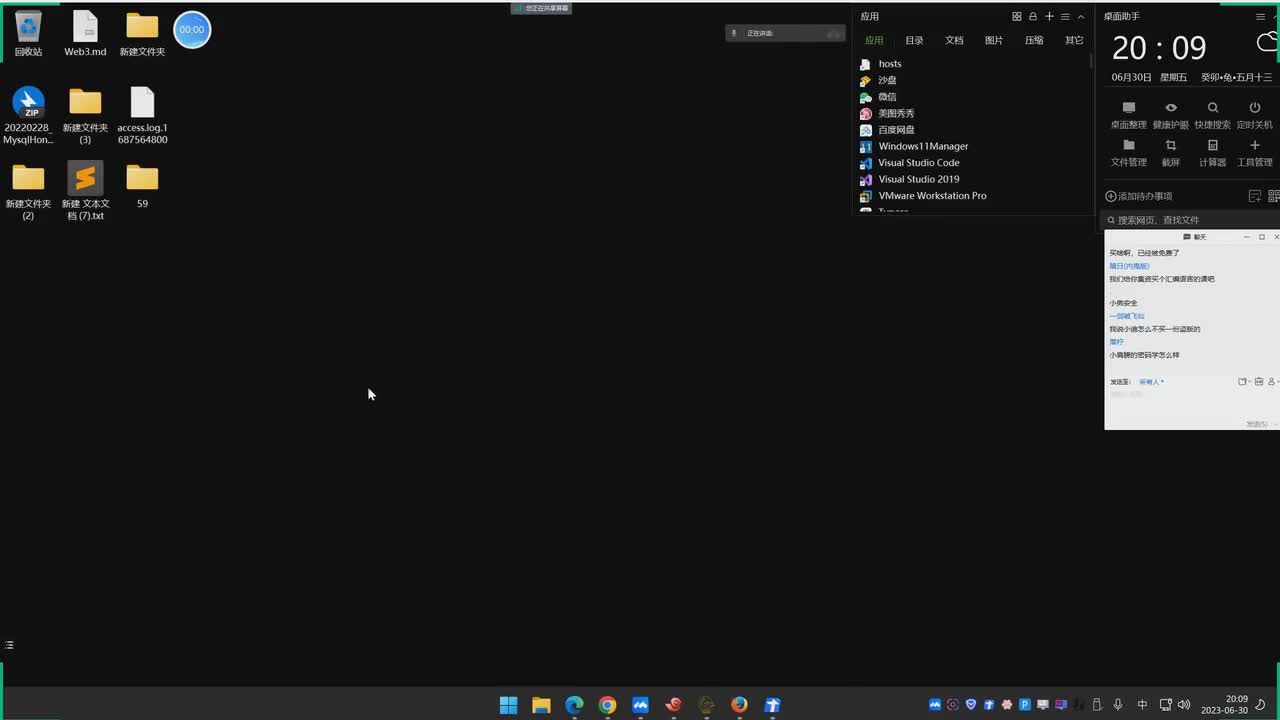Screen dimensions: 1280x720
Task: Switch the 应用 panel to grid view
Action: point(1017,17)
